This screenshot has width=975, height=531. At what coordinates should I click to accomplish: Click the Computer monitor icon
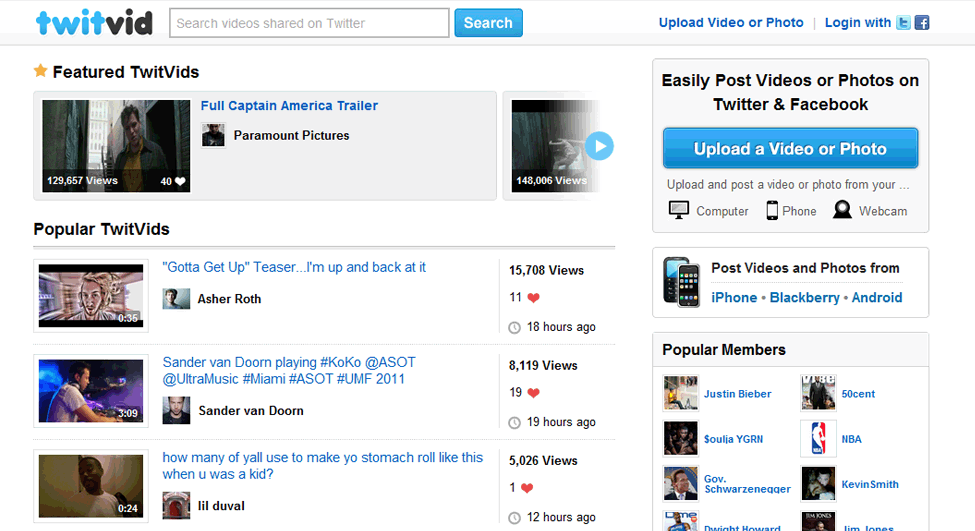(678, 210)
